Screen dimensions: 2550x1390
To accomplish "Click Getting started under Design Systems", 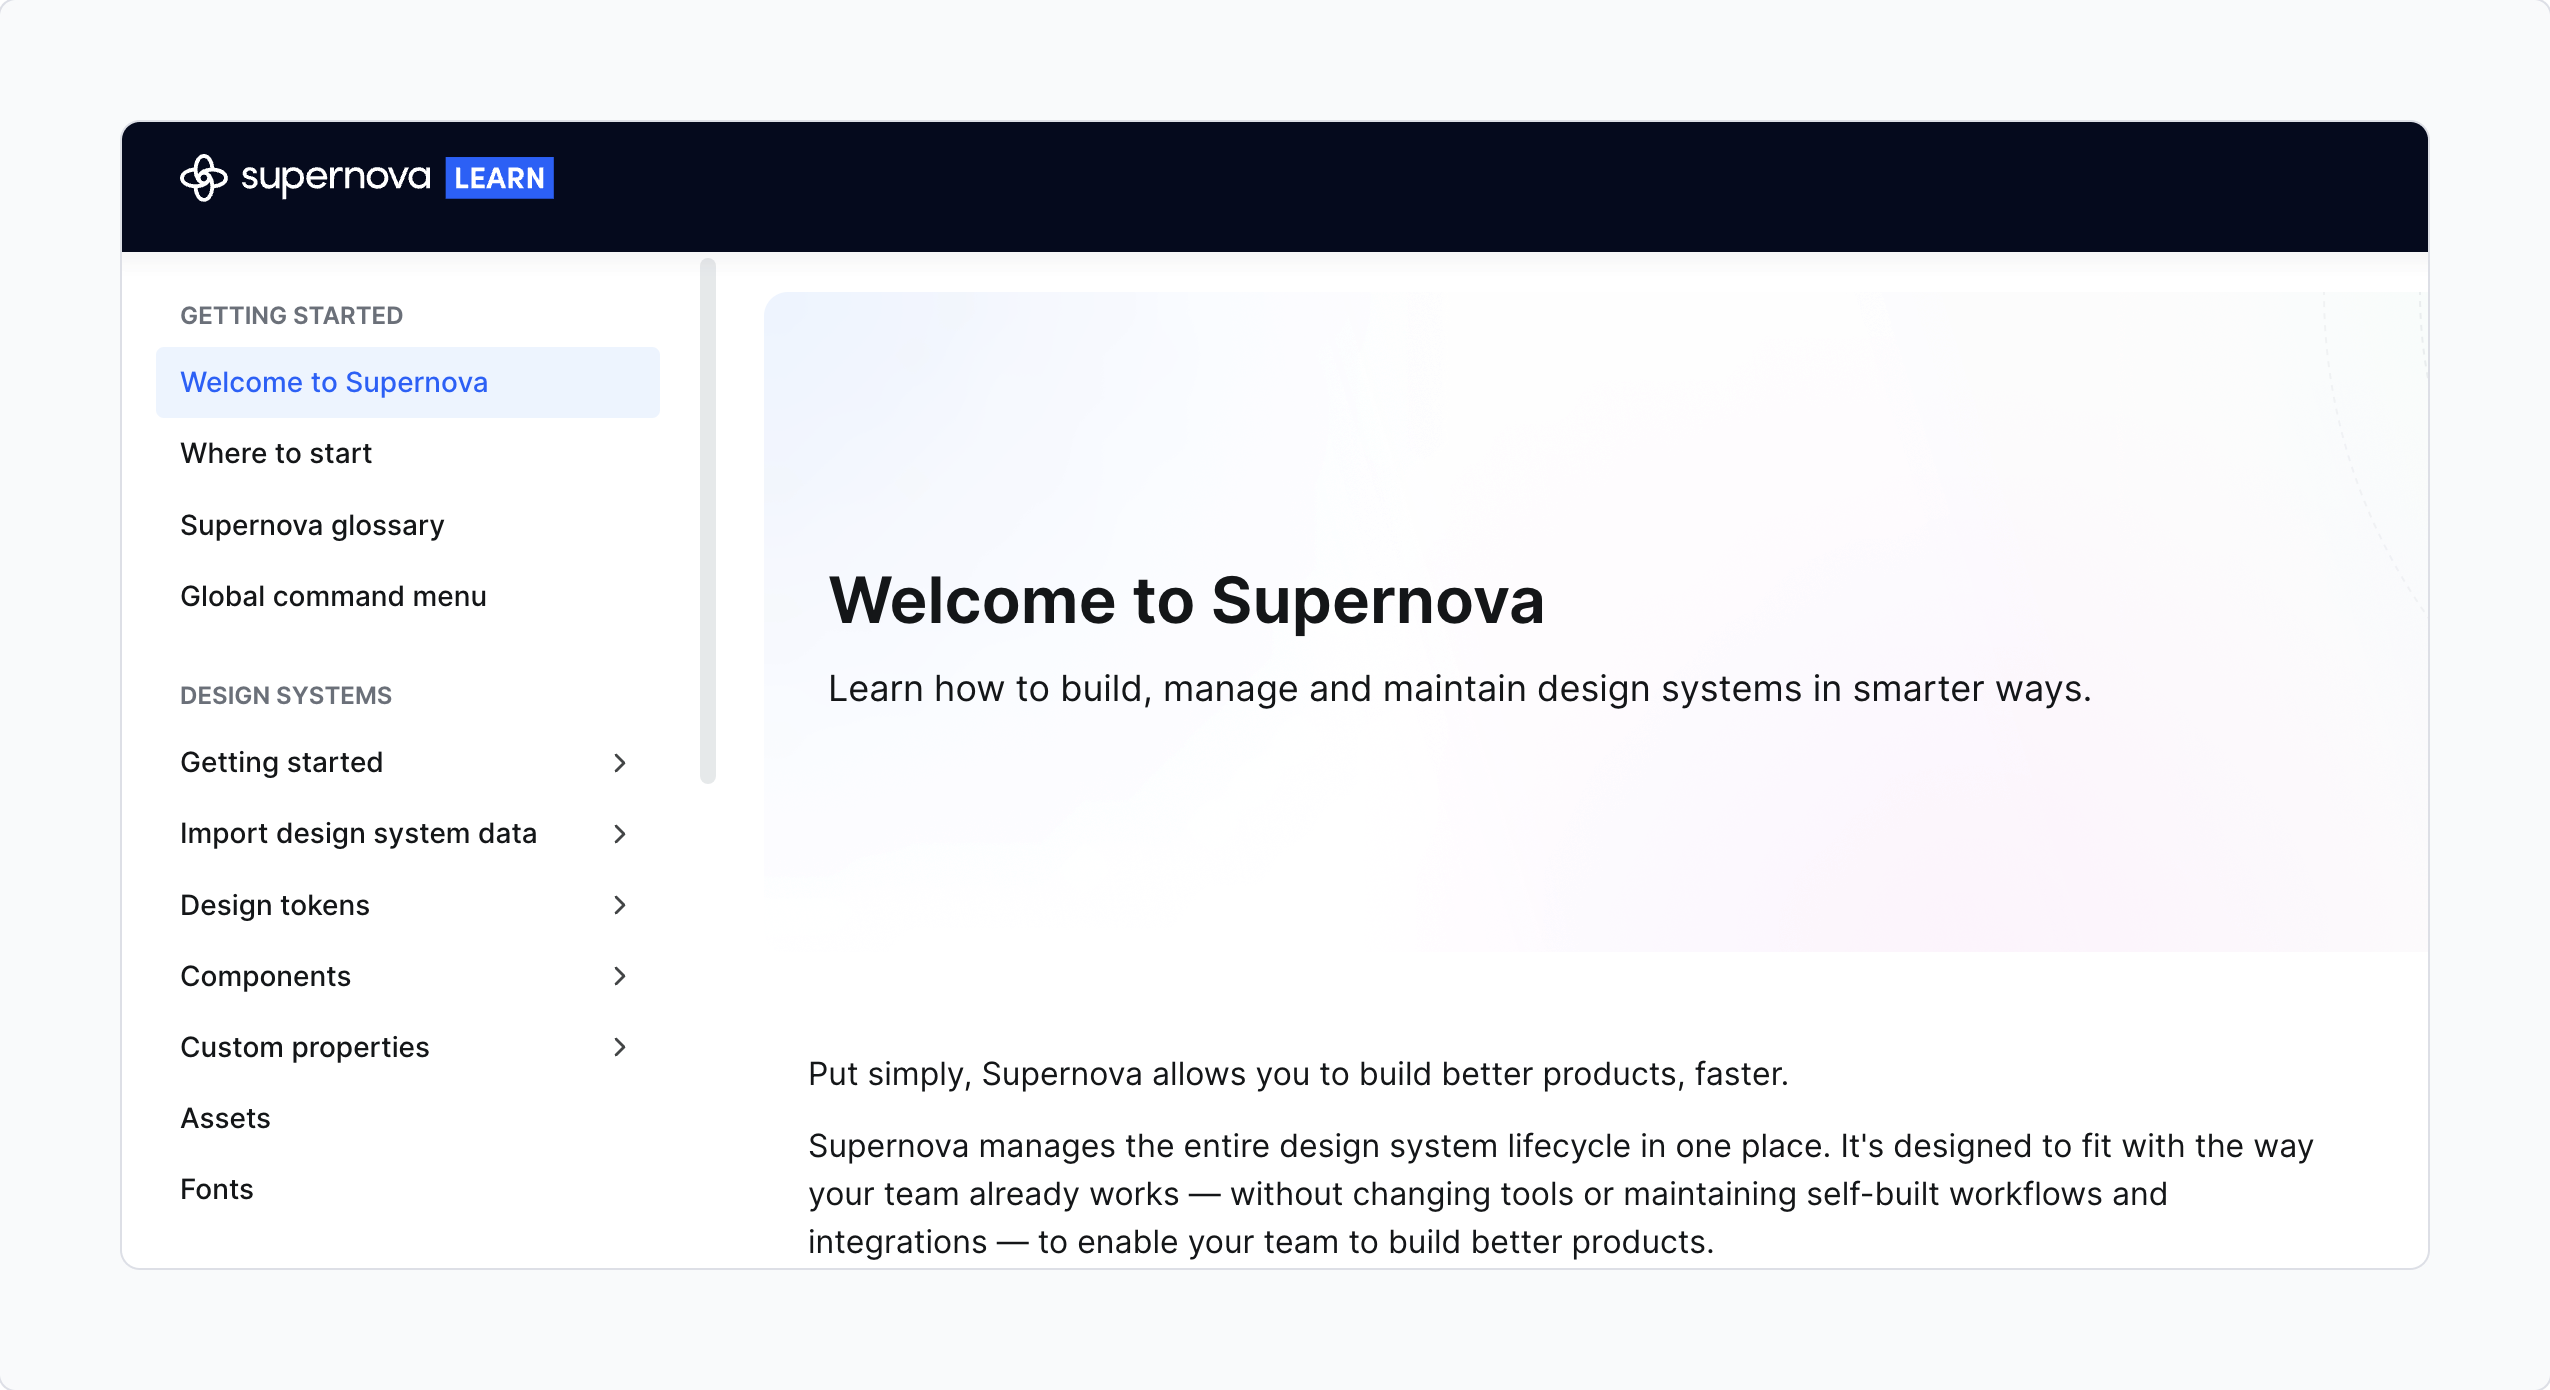I will pos(282,762).
